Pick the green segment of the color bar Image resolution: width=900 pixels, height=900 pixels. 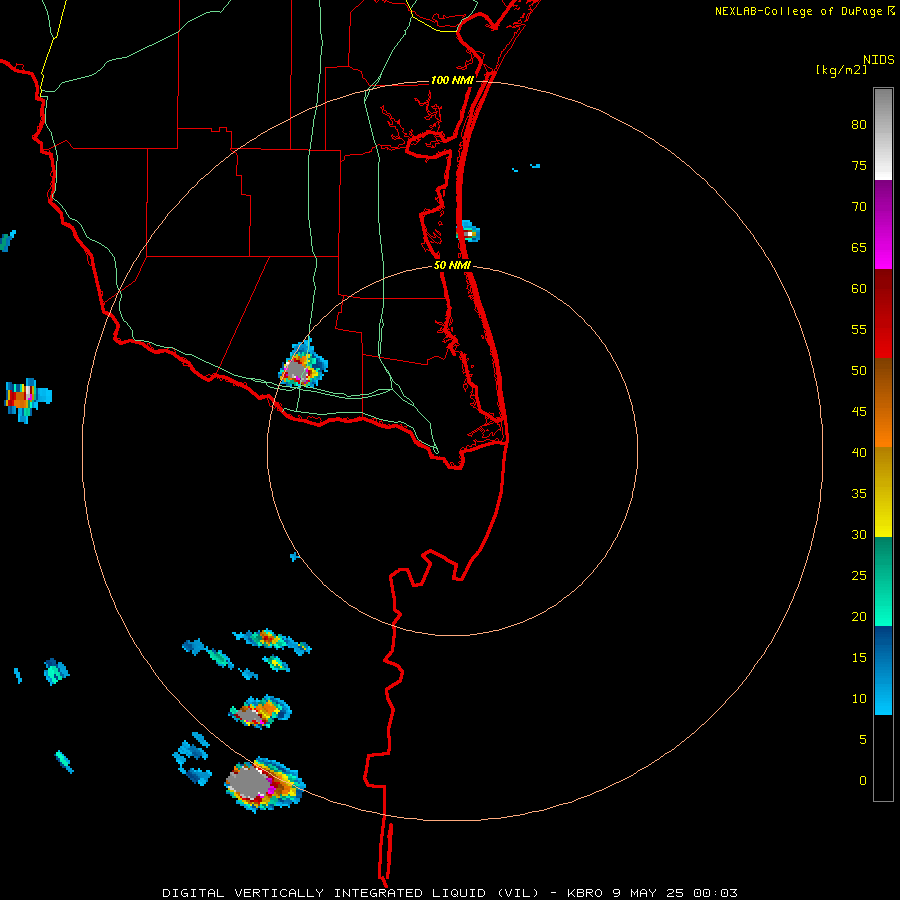click(x=883, y=581)
